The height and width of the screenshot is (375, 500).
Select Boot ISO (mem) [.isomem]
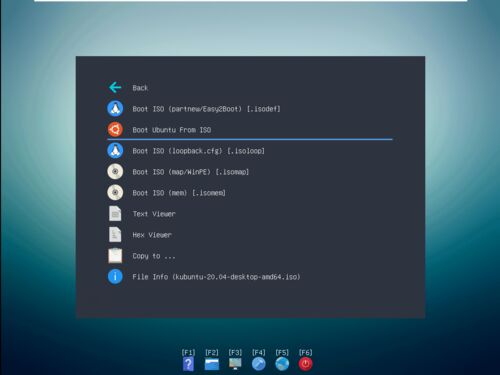(x=179, y=193)
